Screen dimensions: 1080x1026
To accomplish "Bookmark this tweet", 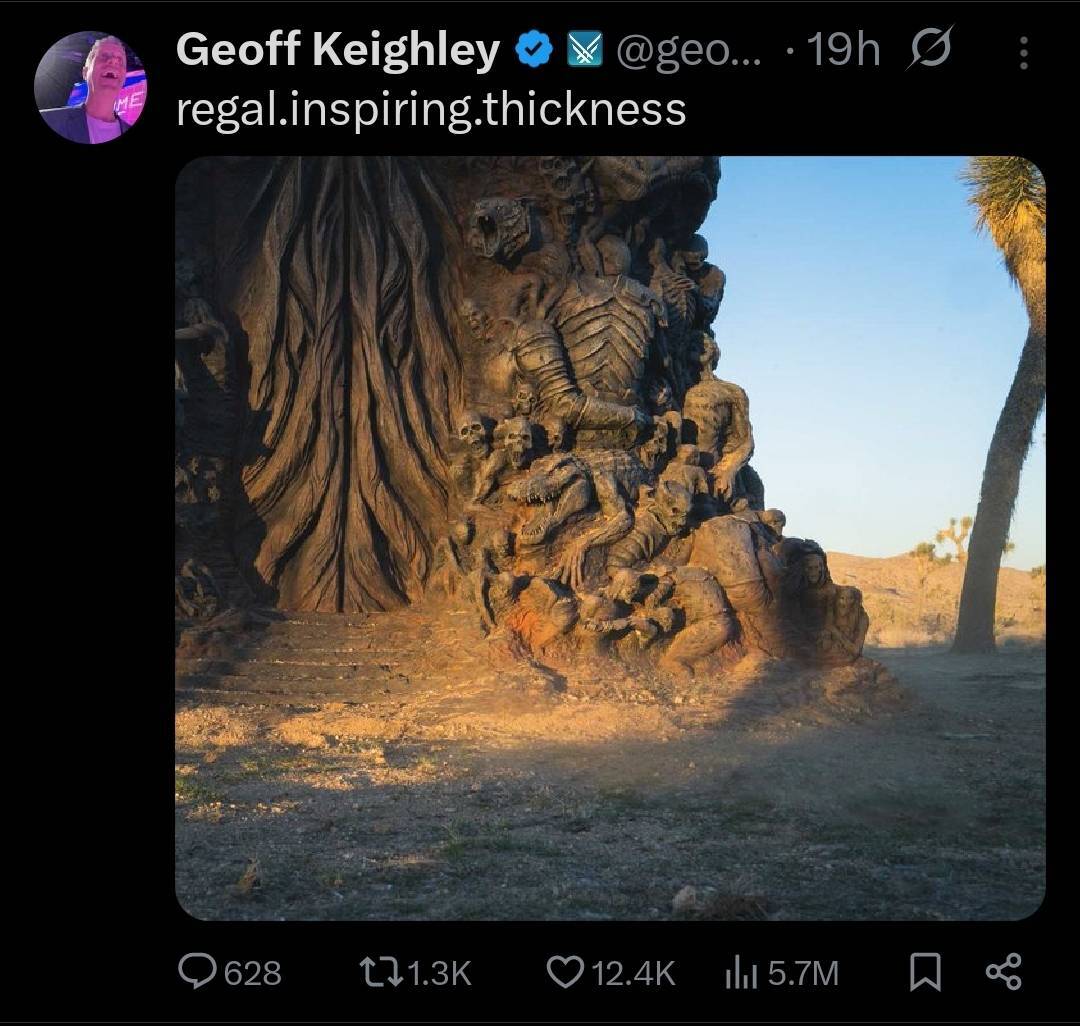I will click(x=925, y=972).
